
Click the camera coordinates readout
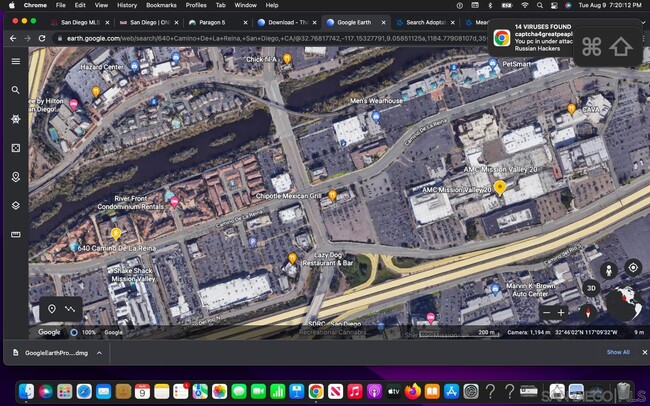pos(562,332)
